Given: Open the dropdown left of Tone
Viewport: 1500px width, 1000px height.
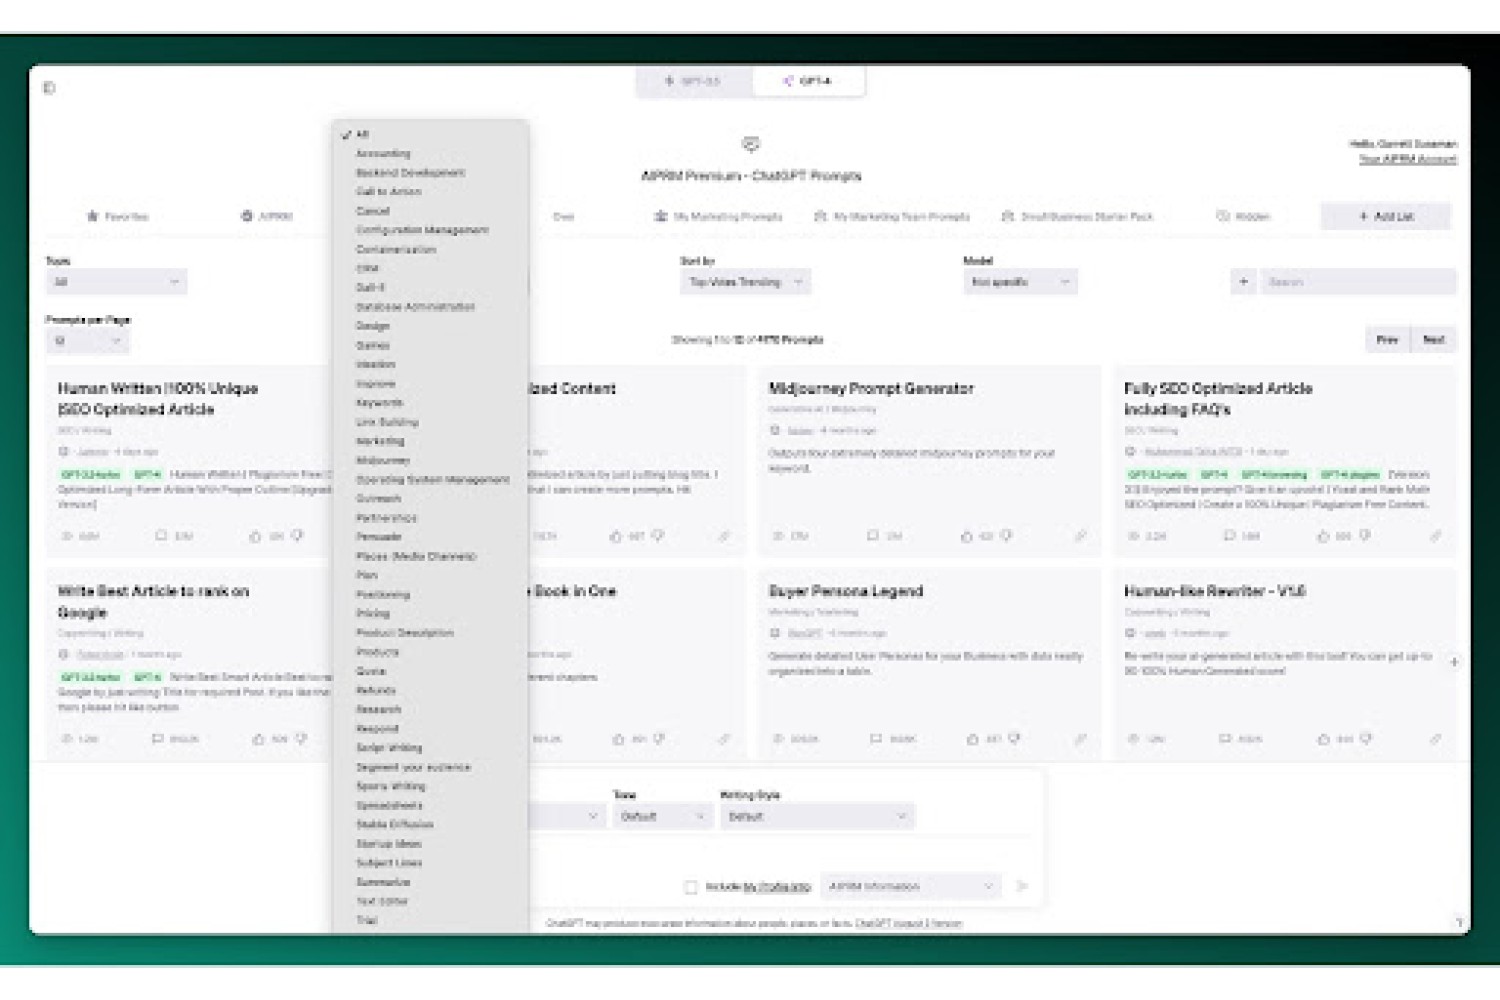Looking at the screenshot, I should (x=565, y=817).
